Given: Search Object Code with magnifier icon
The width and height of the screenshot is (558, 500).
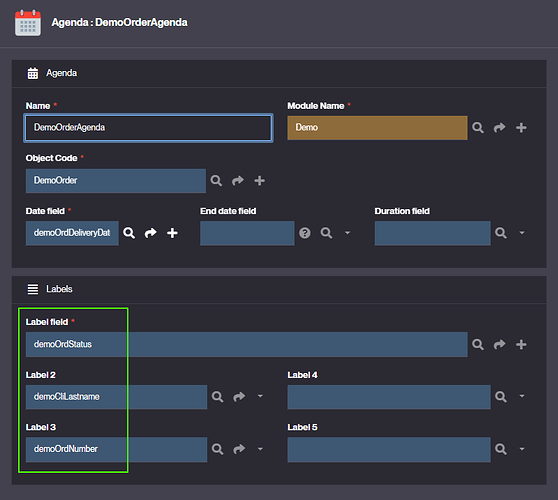Looking at the screenshot, I should pos(216,180).
